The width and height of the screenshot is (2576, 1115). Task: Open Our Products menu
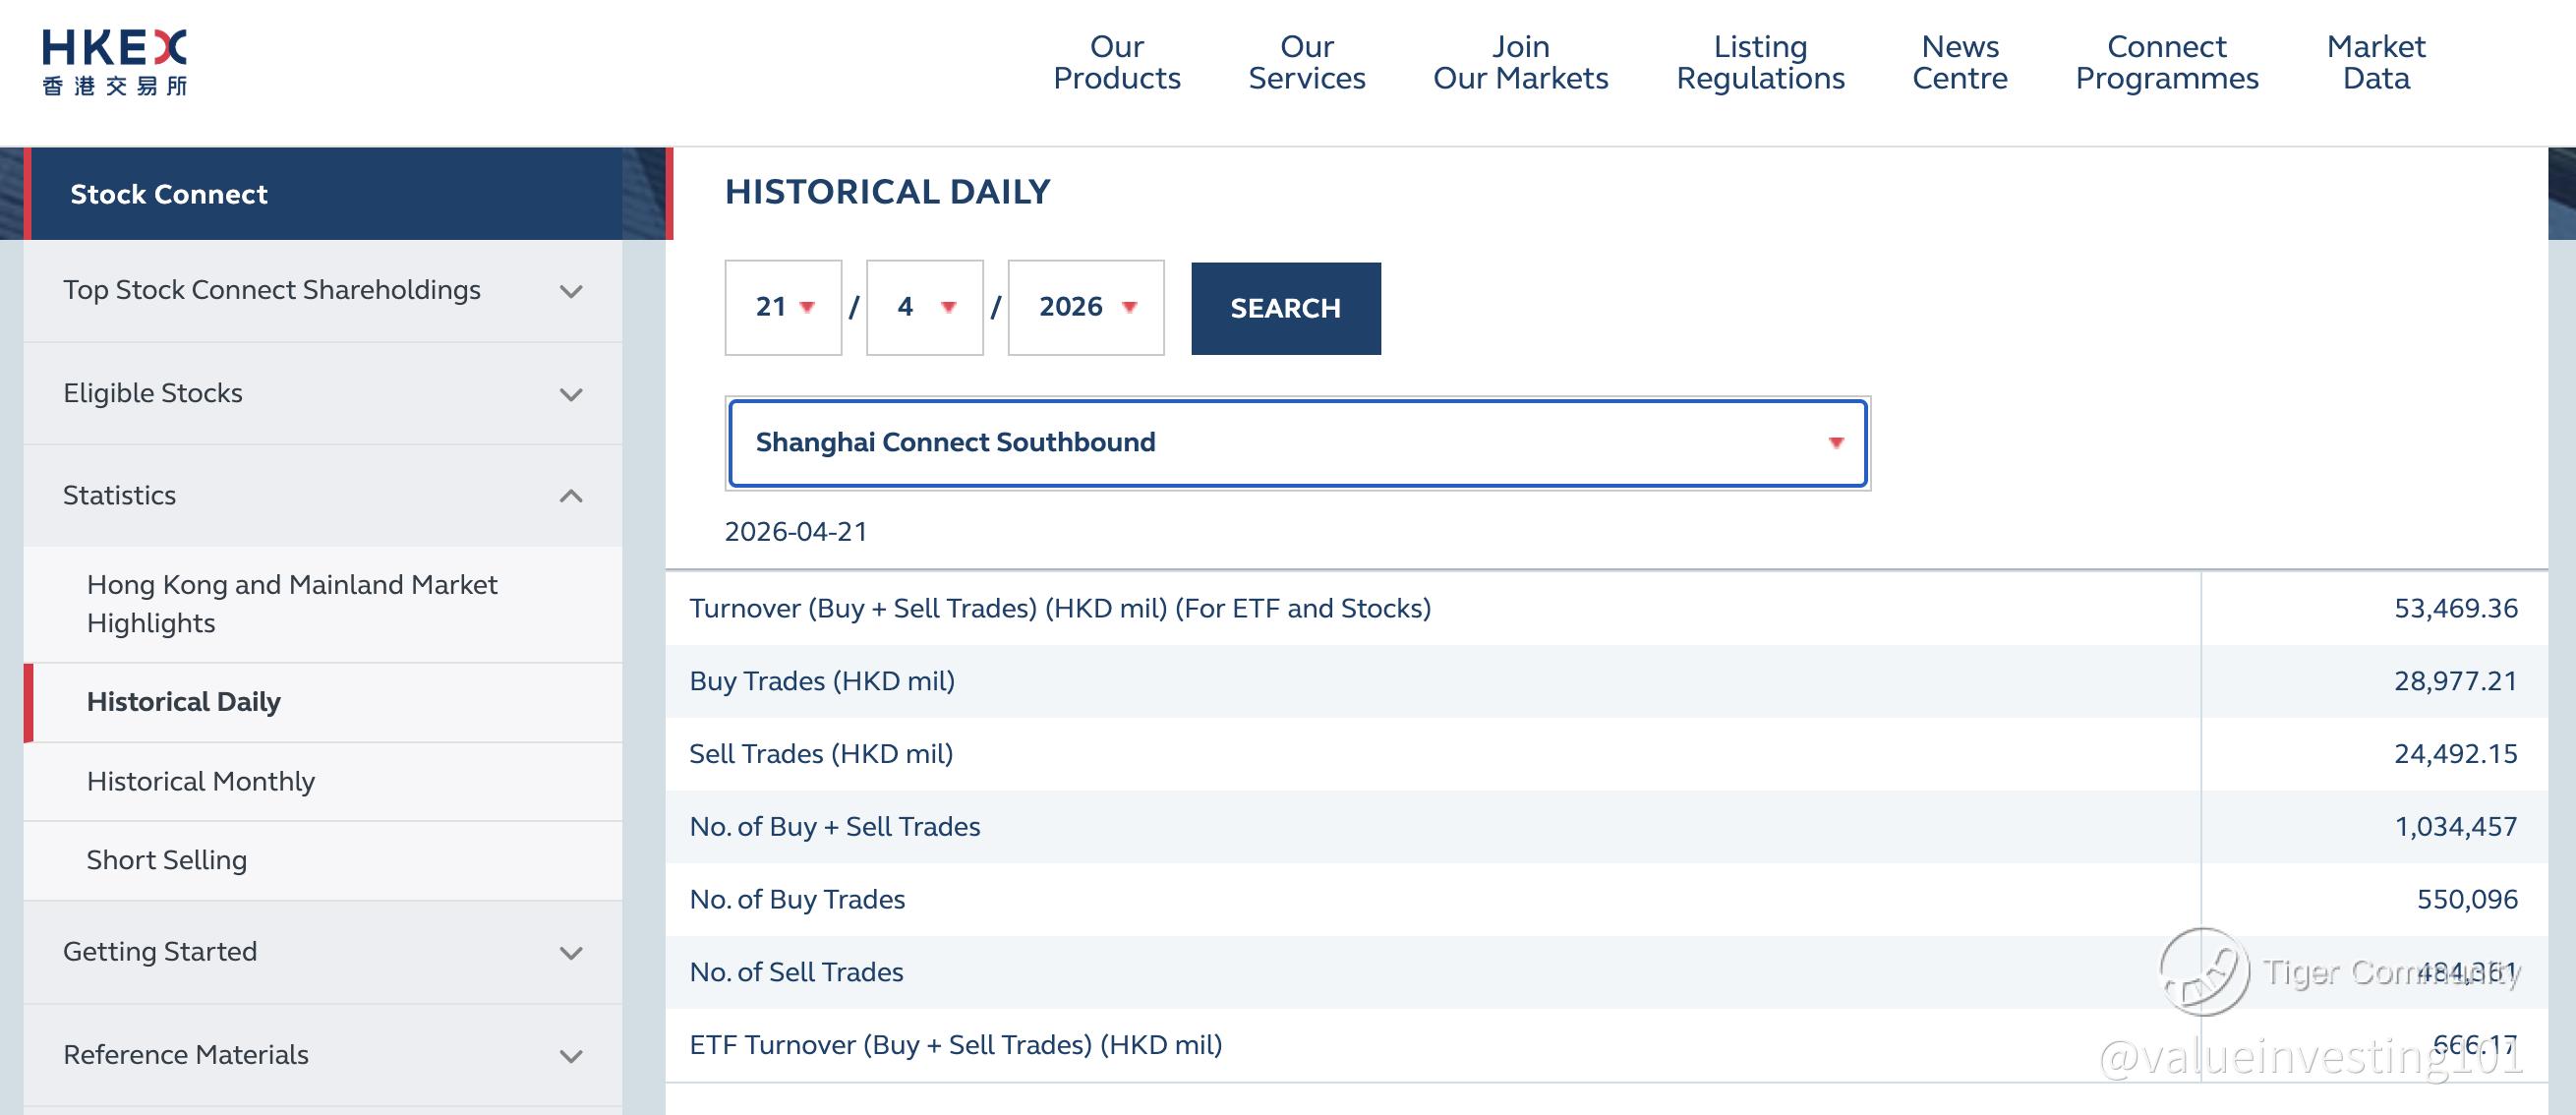(1116, 62)
